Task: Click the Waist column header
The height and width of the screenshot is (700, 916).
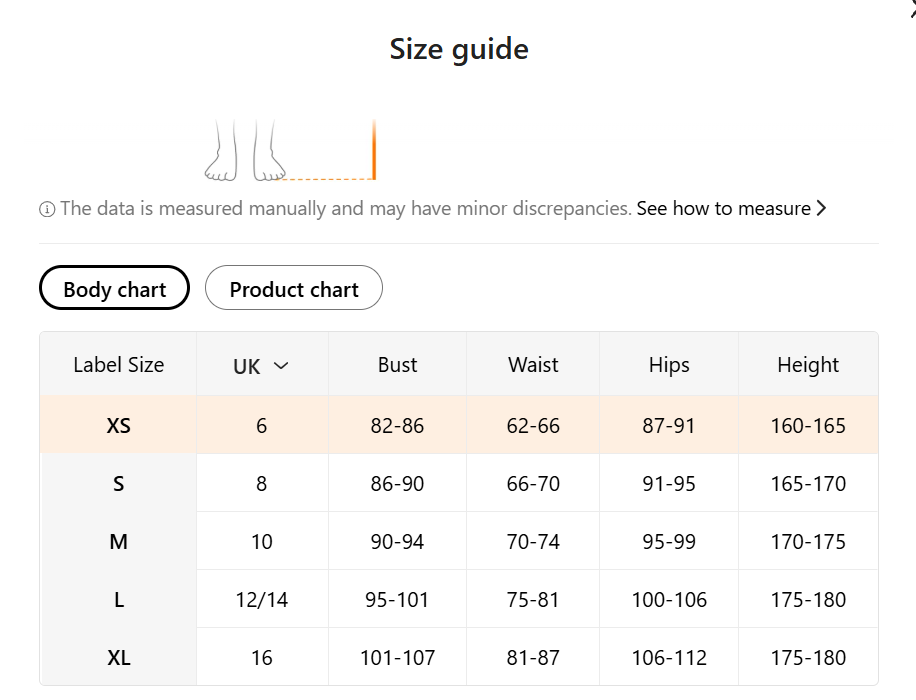Action: tap(533, 365)
